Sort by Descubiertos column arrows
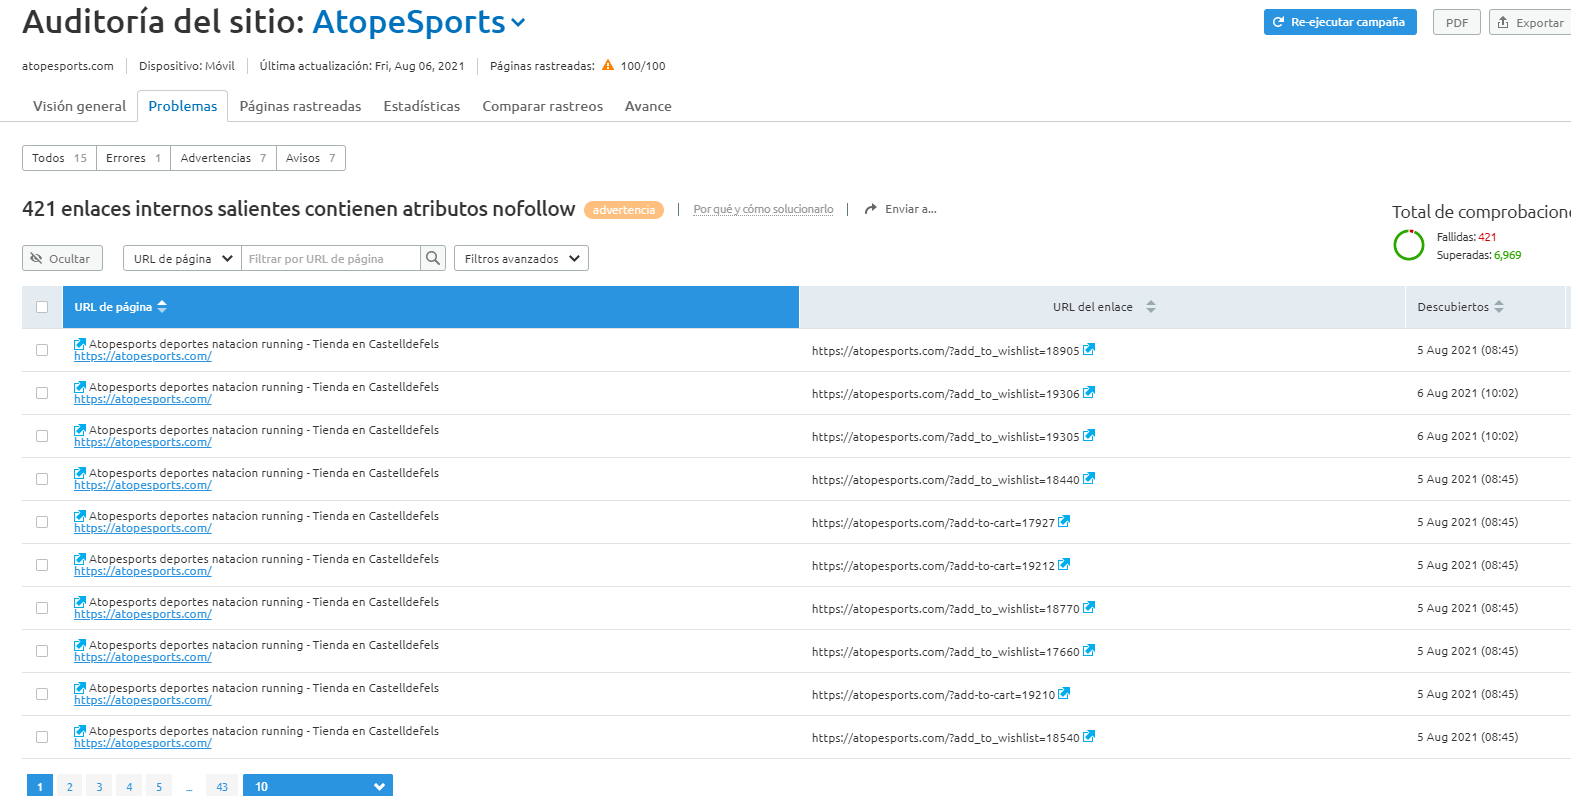Image resolution: width=1571 pixels, height=796 pixels. [1499, 307]
